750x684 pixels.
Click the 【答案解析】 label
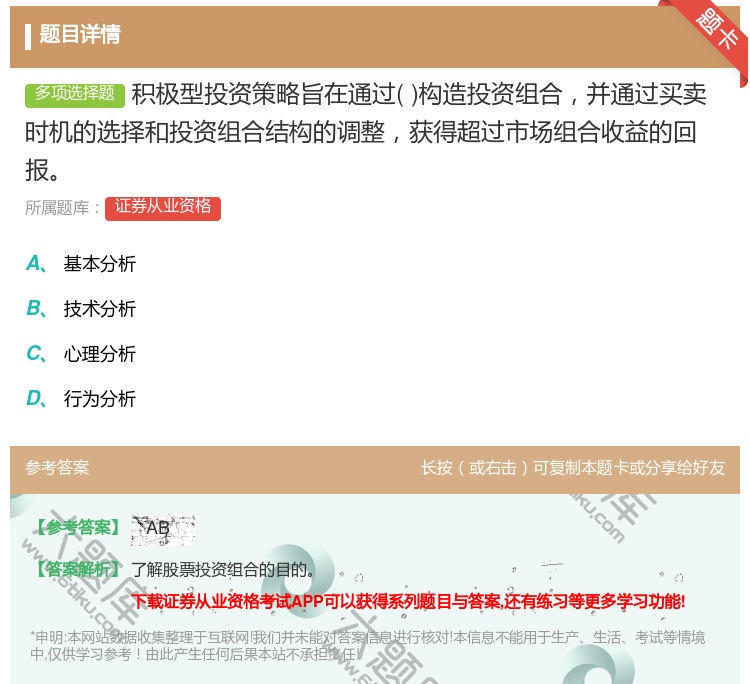pyautogui.click(x=77, y=569)
